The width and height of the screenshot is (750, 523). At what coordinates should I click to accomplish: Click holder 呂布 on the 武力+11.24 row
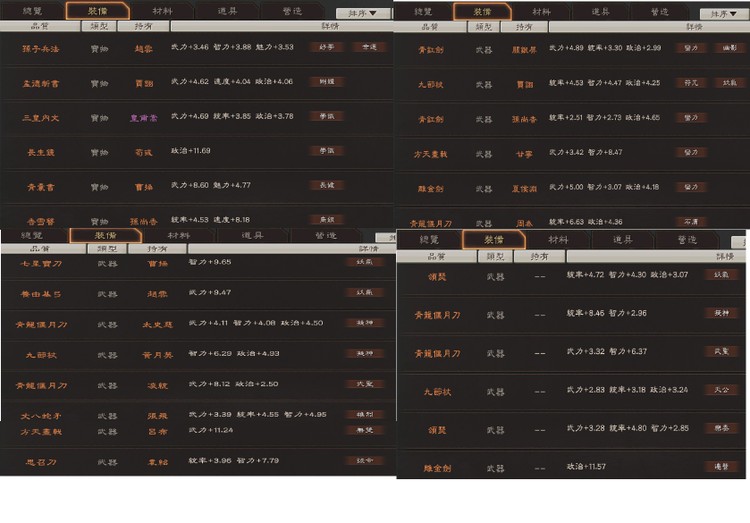(x=157, y=431)
